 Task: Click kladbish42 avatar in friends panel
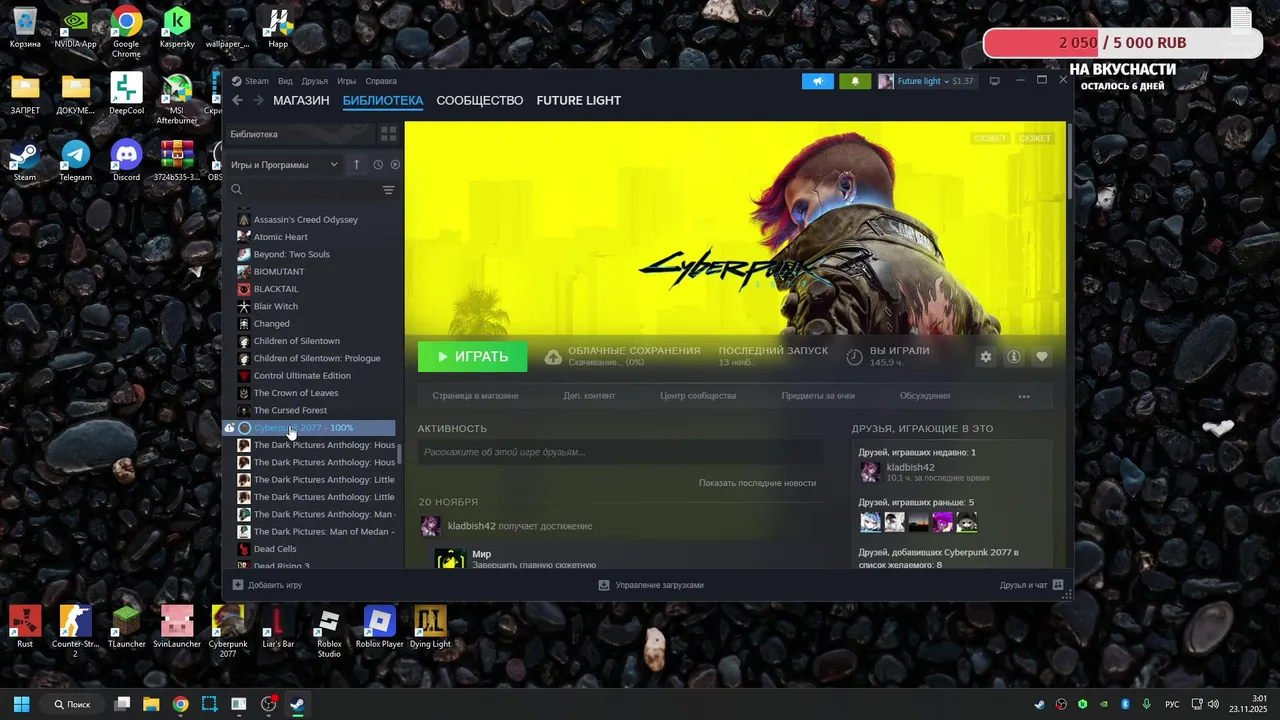(870, 472)
